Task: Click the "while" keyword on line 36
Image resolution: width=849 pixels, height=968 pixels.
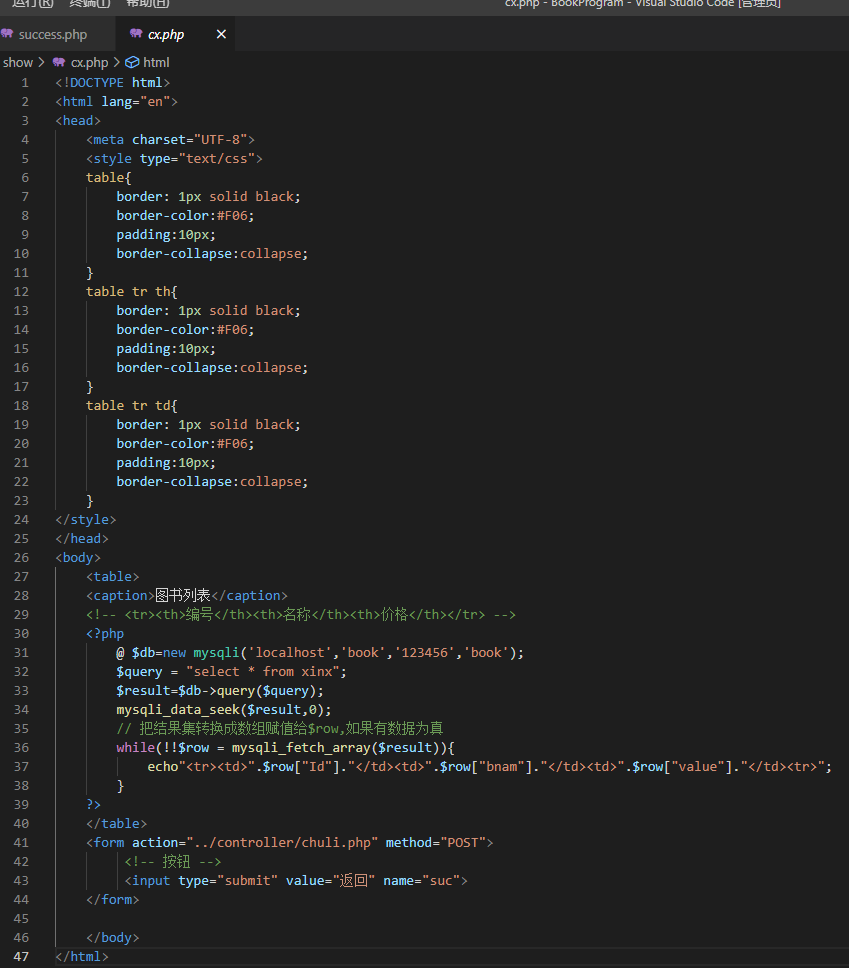Action: pos(136,748)
